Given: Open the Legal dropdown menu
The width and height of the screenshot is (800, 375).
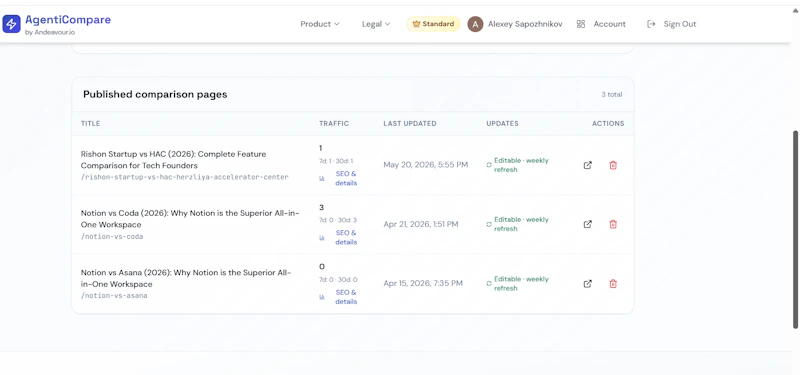Looking at the screenshot, I should (376, 24).
